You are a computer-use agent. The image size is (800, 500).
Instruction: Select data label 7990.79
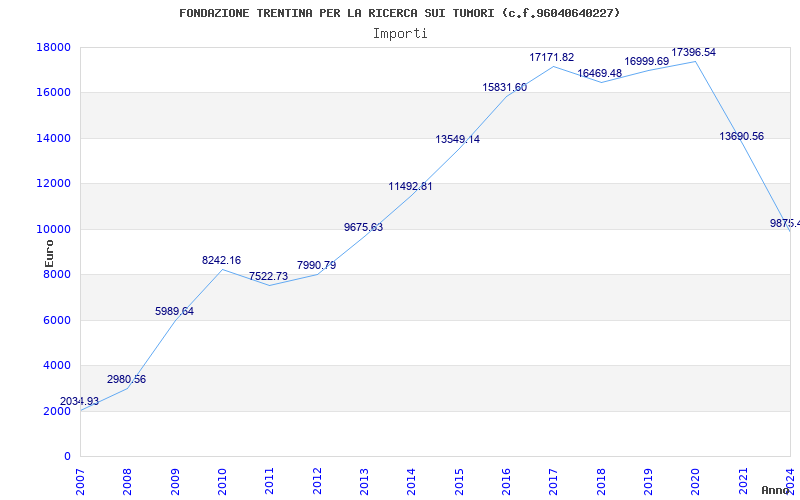coord(316,266)
